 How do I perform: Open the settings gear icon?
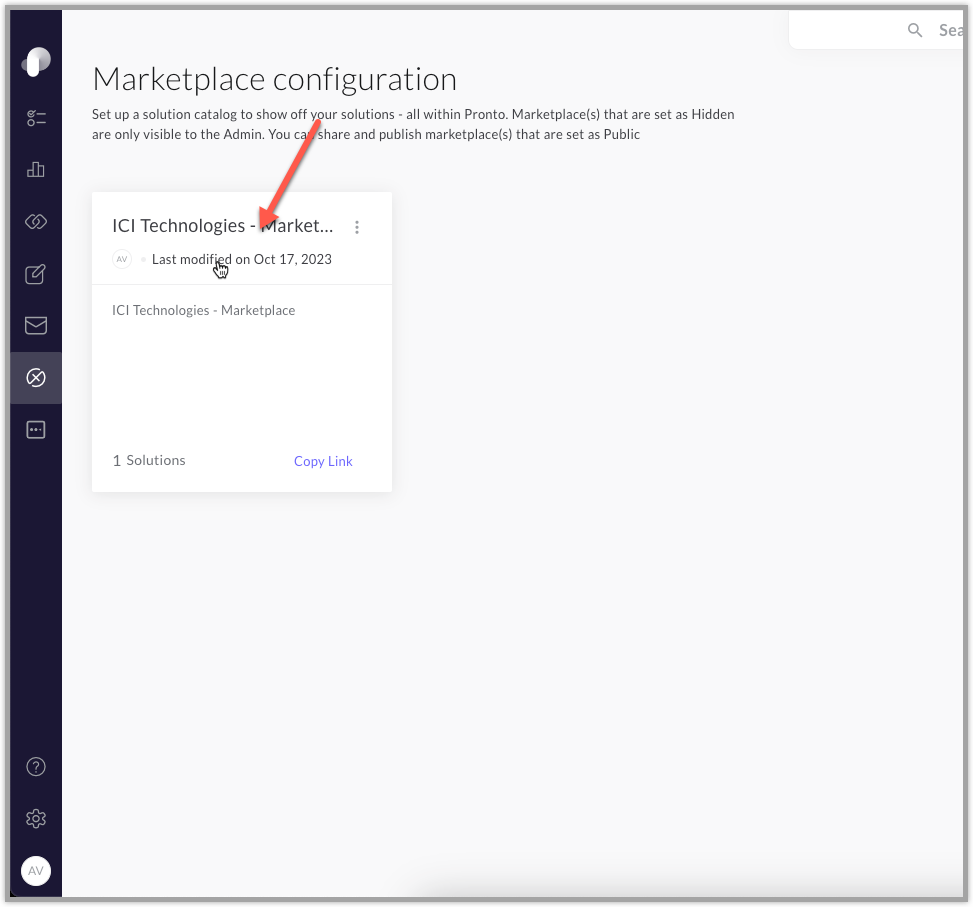coord(36,819)
